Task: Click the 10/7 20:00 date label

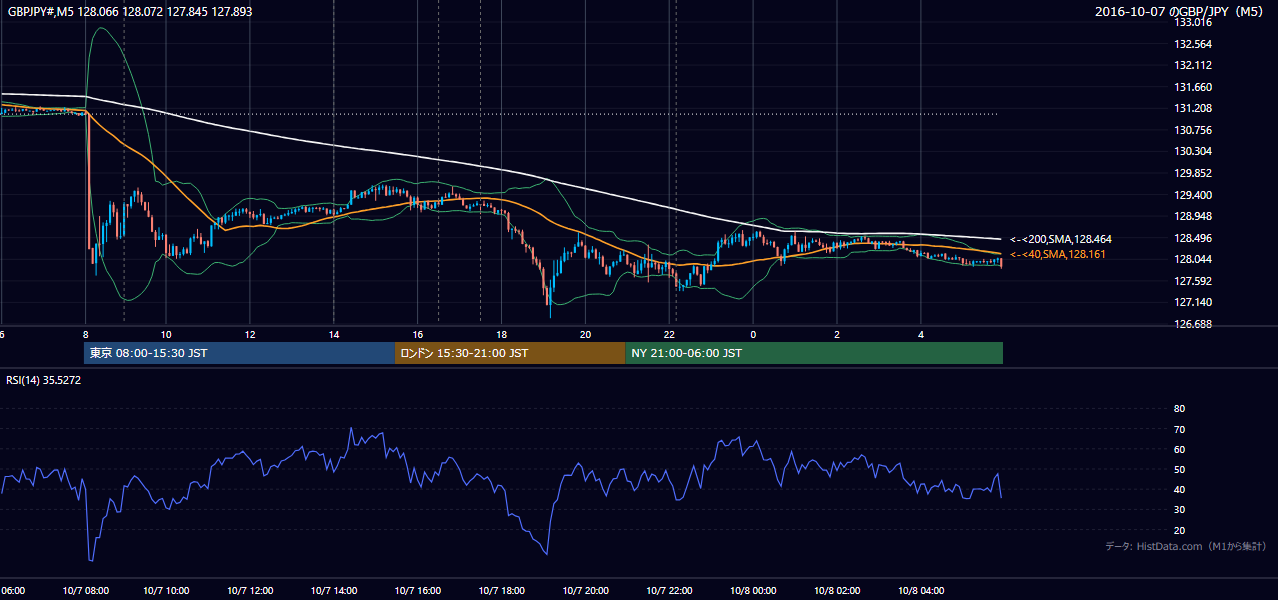Action: [x=586, y=591]
